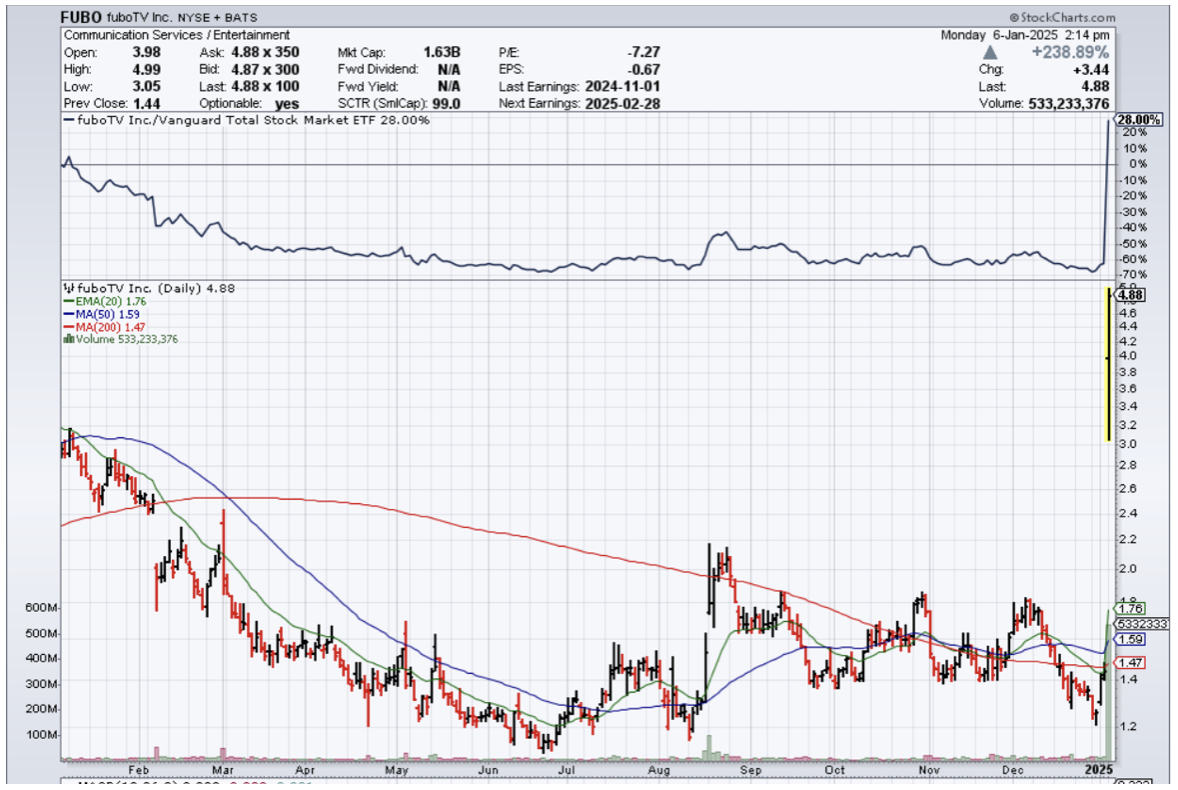1178x790 pixels.
Task: Click the red MA(200) line marker
Action: point(67,326)
